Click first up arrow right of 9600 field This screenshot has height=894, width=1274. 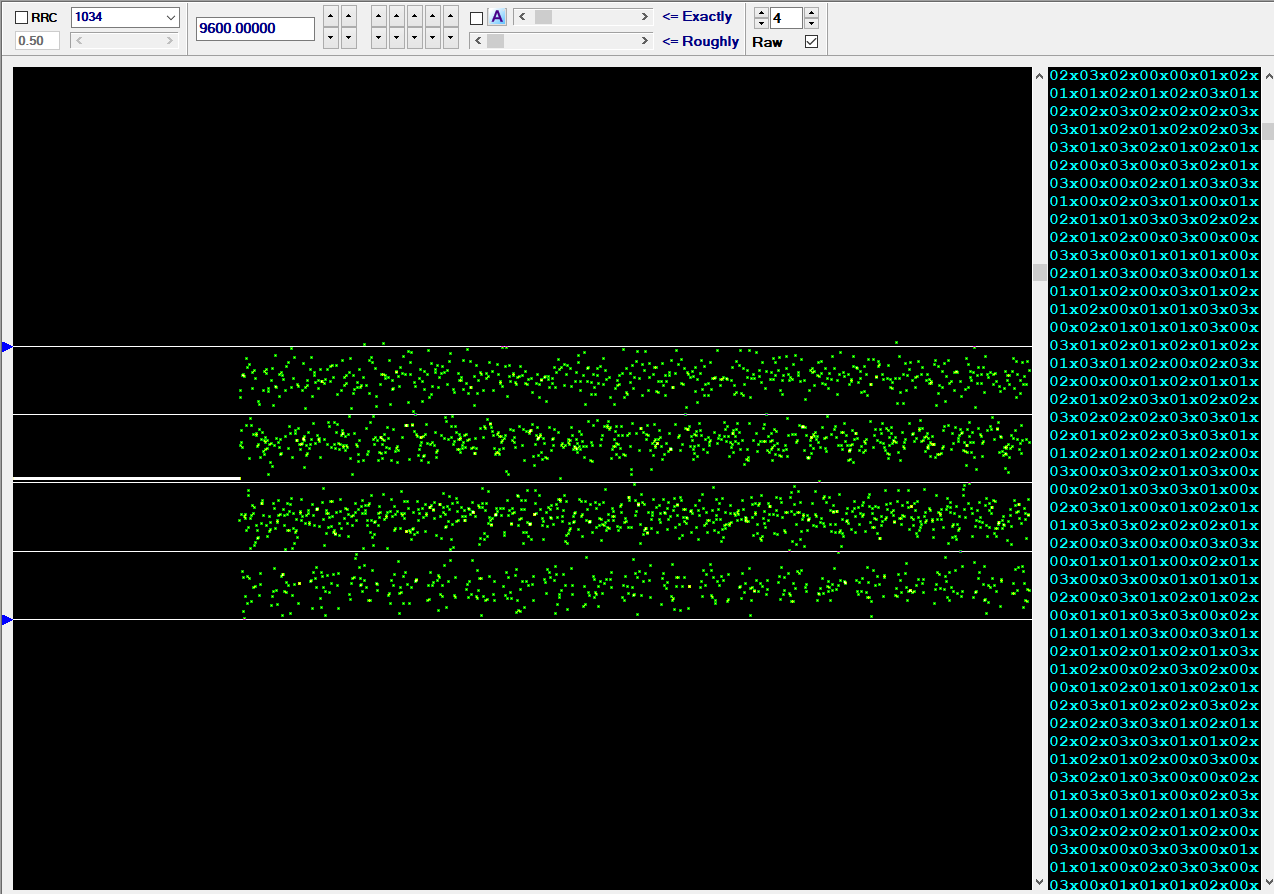pos(331,17)
